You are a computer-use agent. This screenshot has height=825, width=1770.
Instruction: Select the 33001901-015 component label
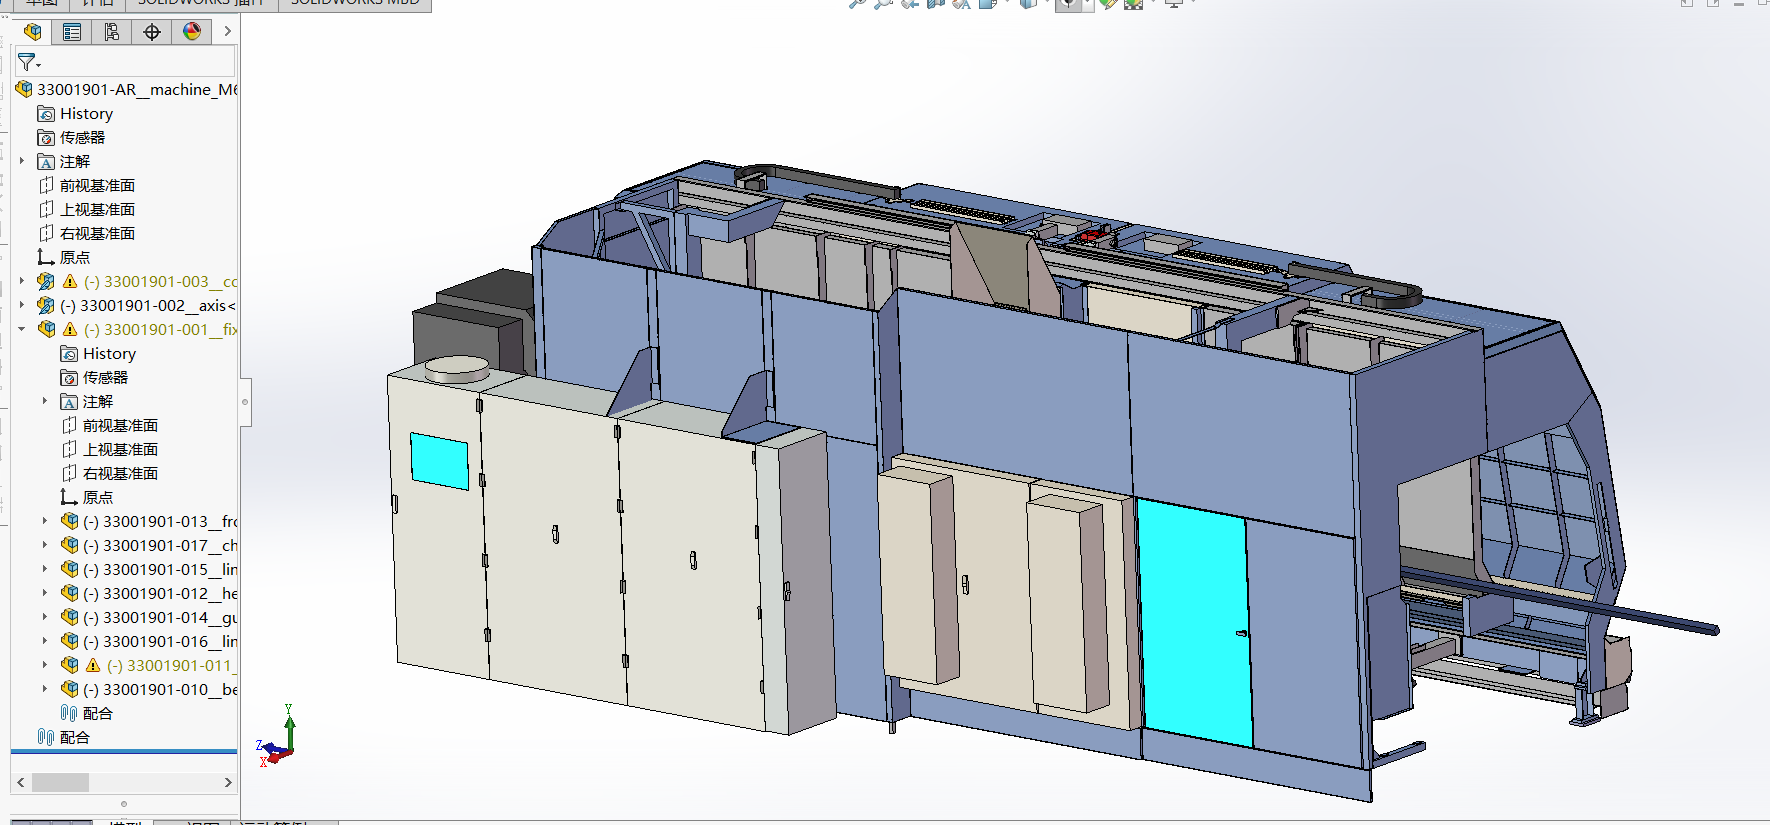pos(160,569)
